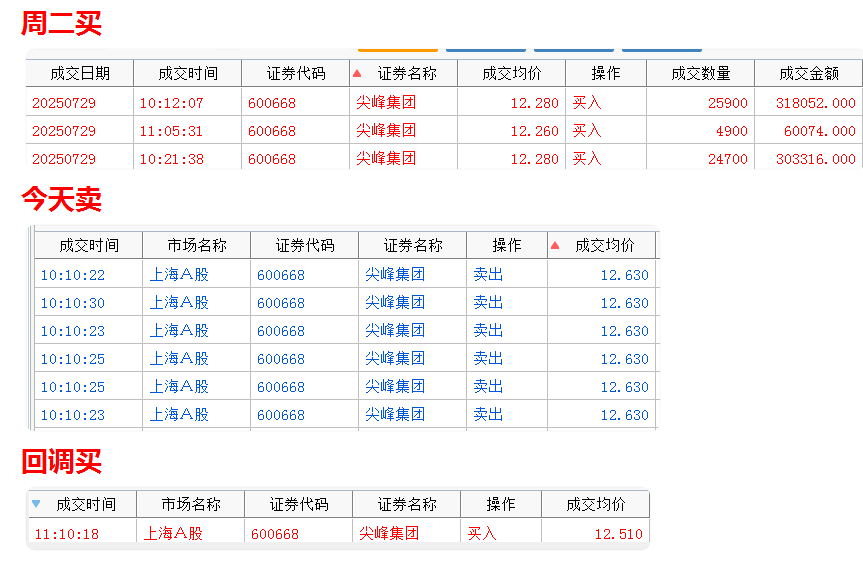Select the buy row with time 10:12:07
863x577 pixels.
(444, 102)
